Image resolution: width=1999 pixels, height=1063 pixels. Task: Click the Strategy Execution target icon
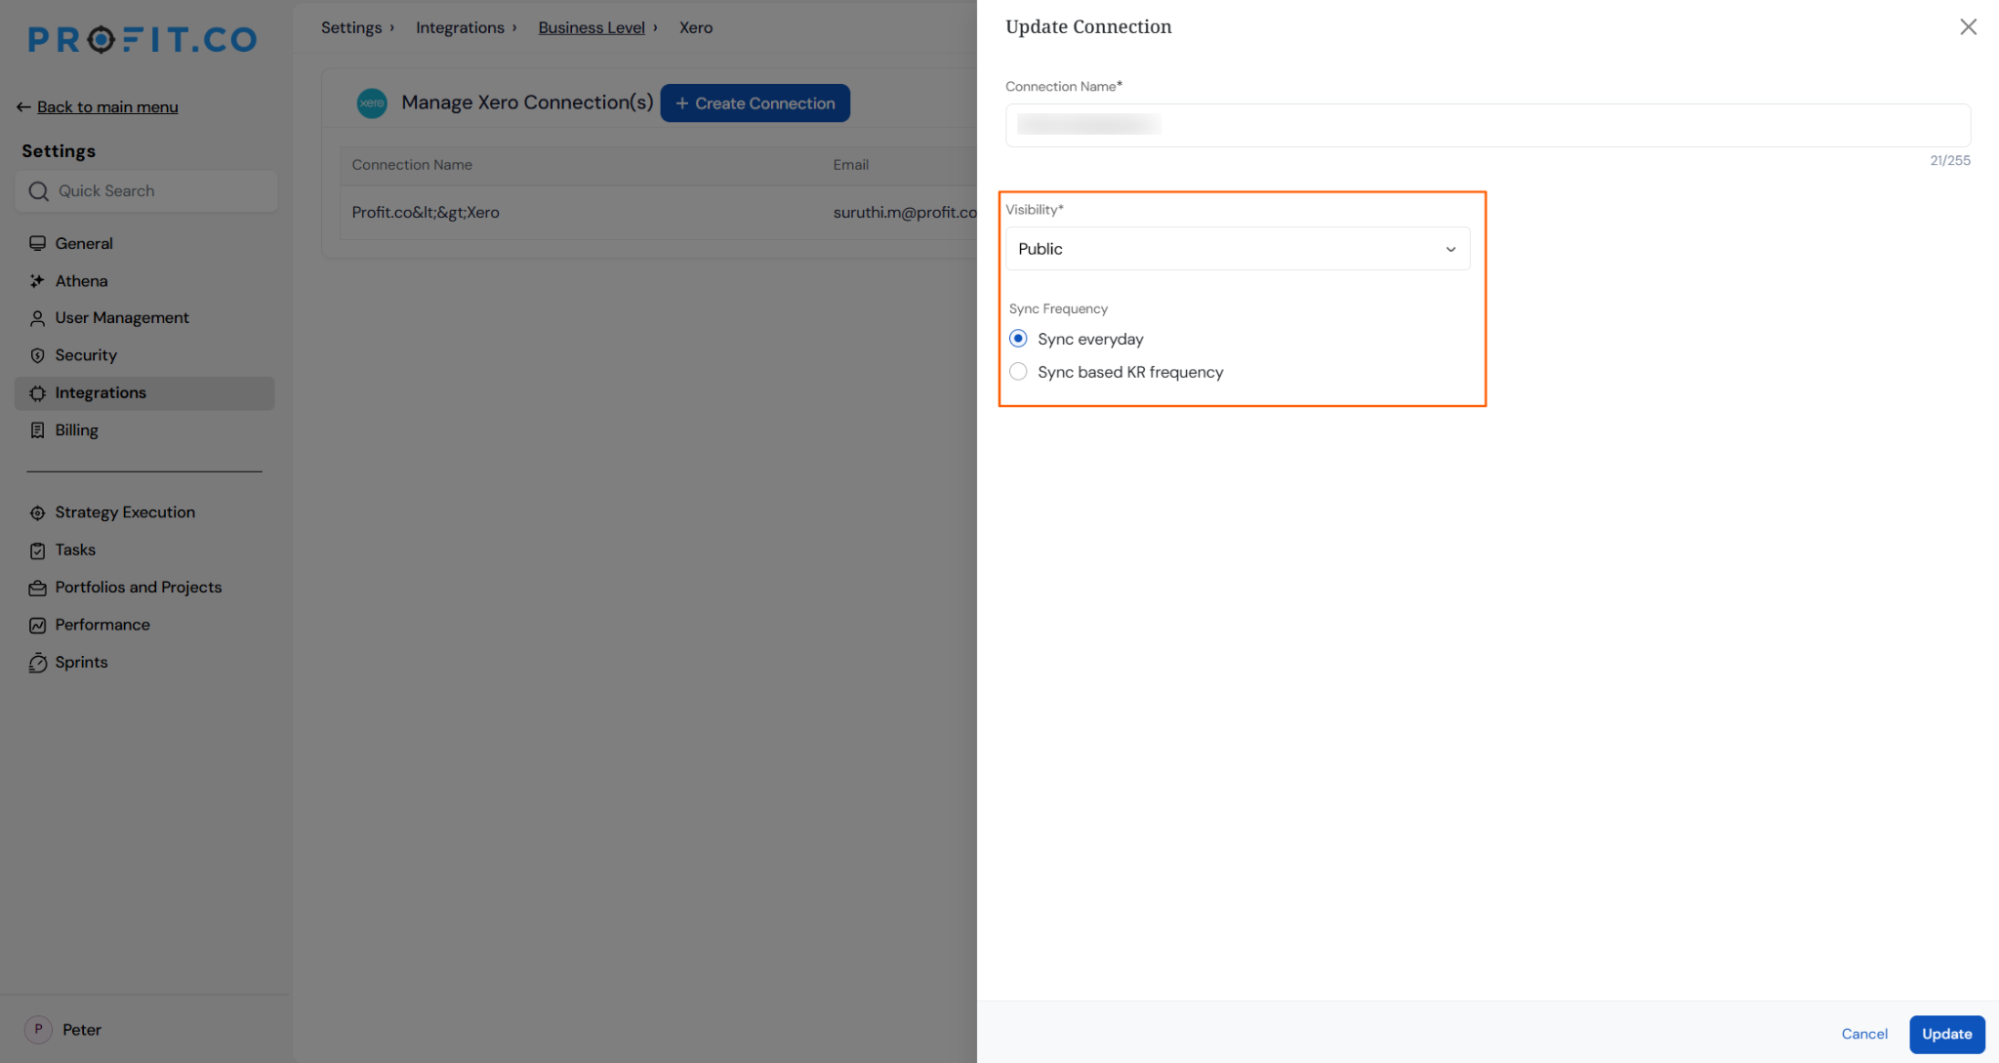point(37,513)
